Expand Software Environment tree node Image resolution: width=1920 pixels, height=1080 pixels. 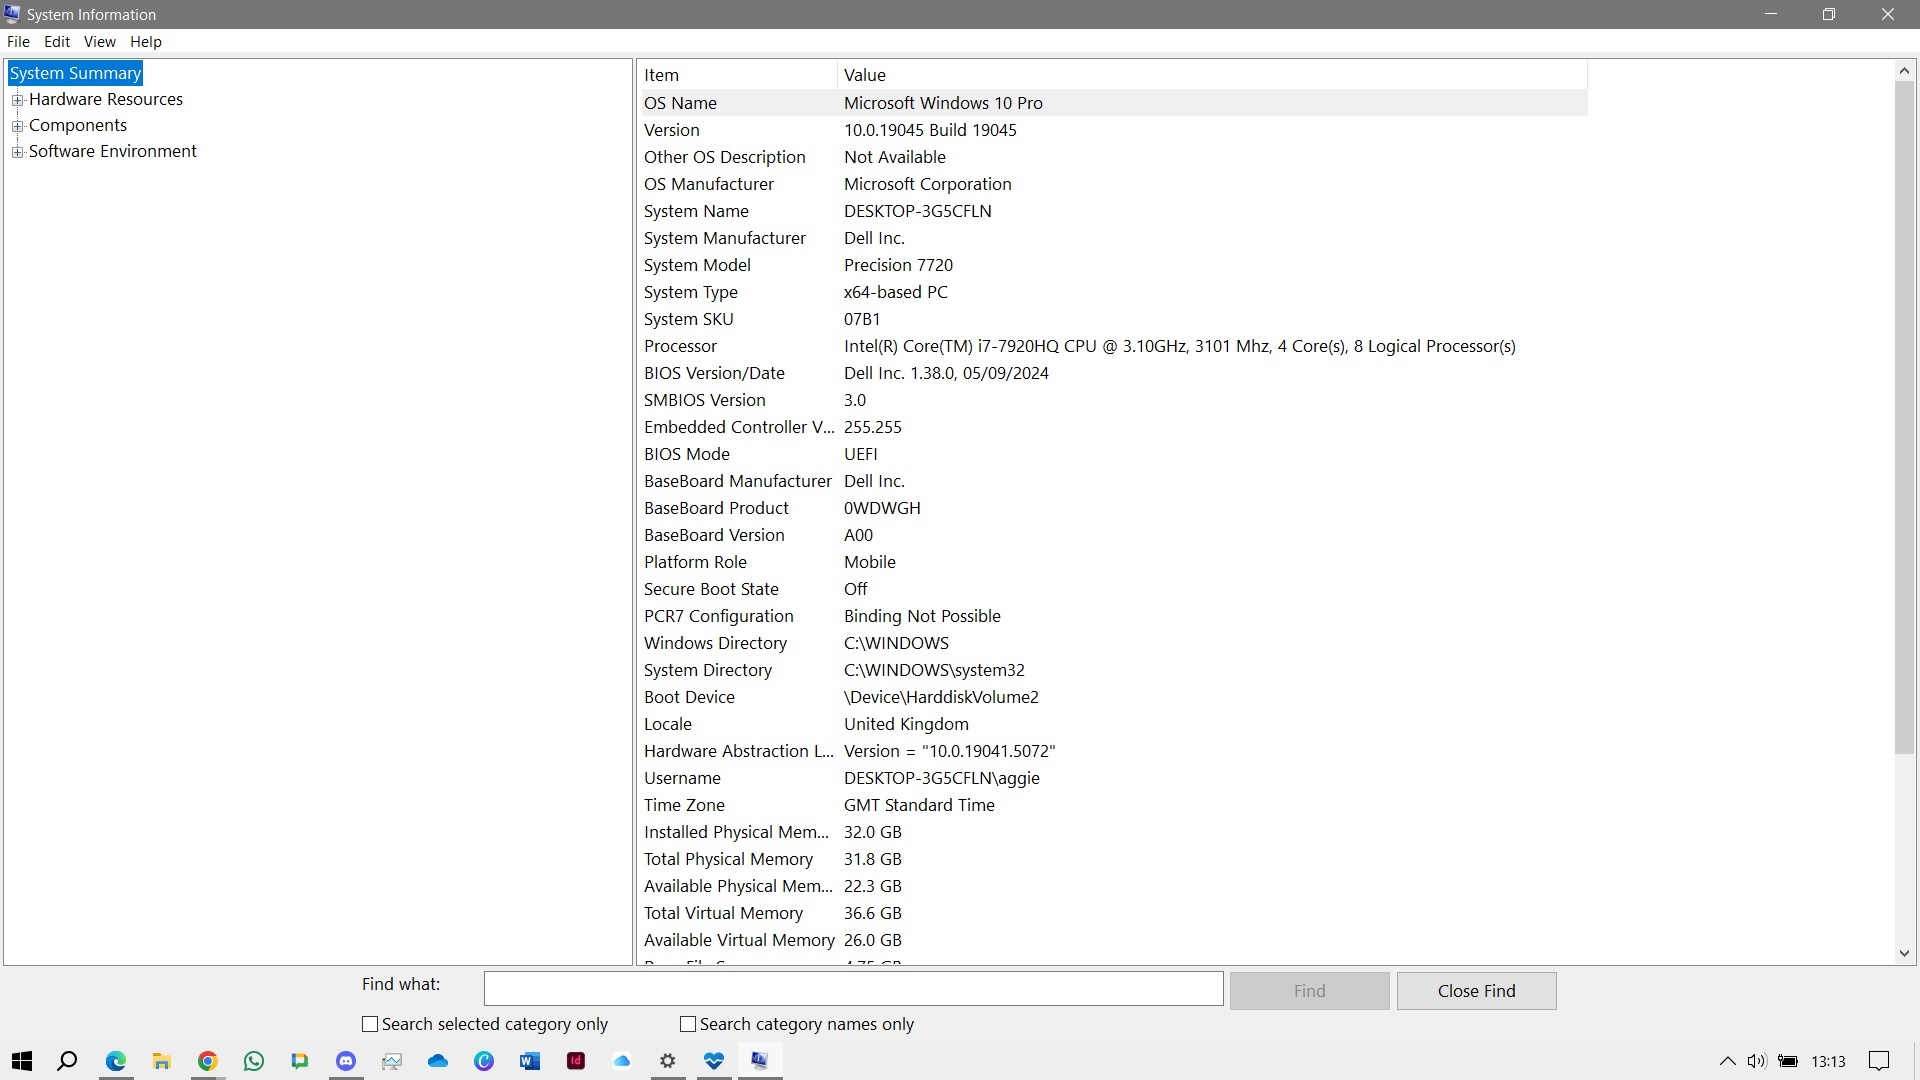click(17, 152)
